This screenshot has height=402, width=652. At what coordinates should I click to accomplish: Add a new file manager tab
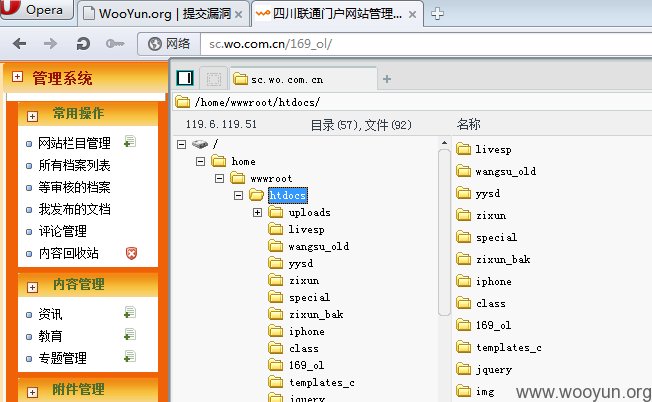pos(387,79)
